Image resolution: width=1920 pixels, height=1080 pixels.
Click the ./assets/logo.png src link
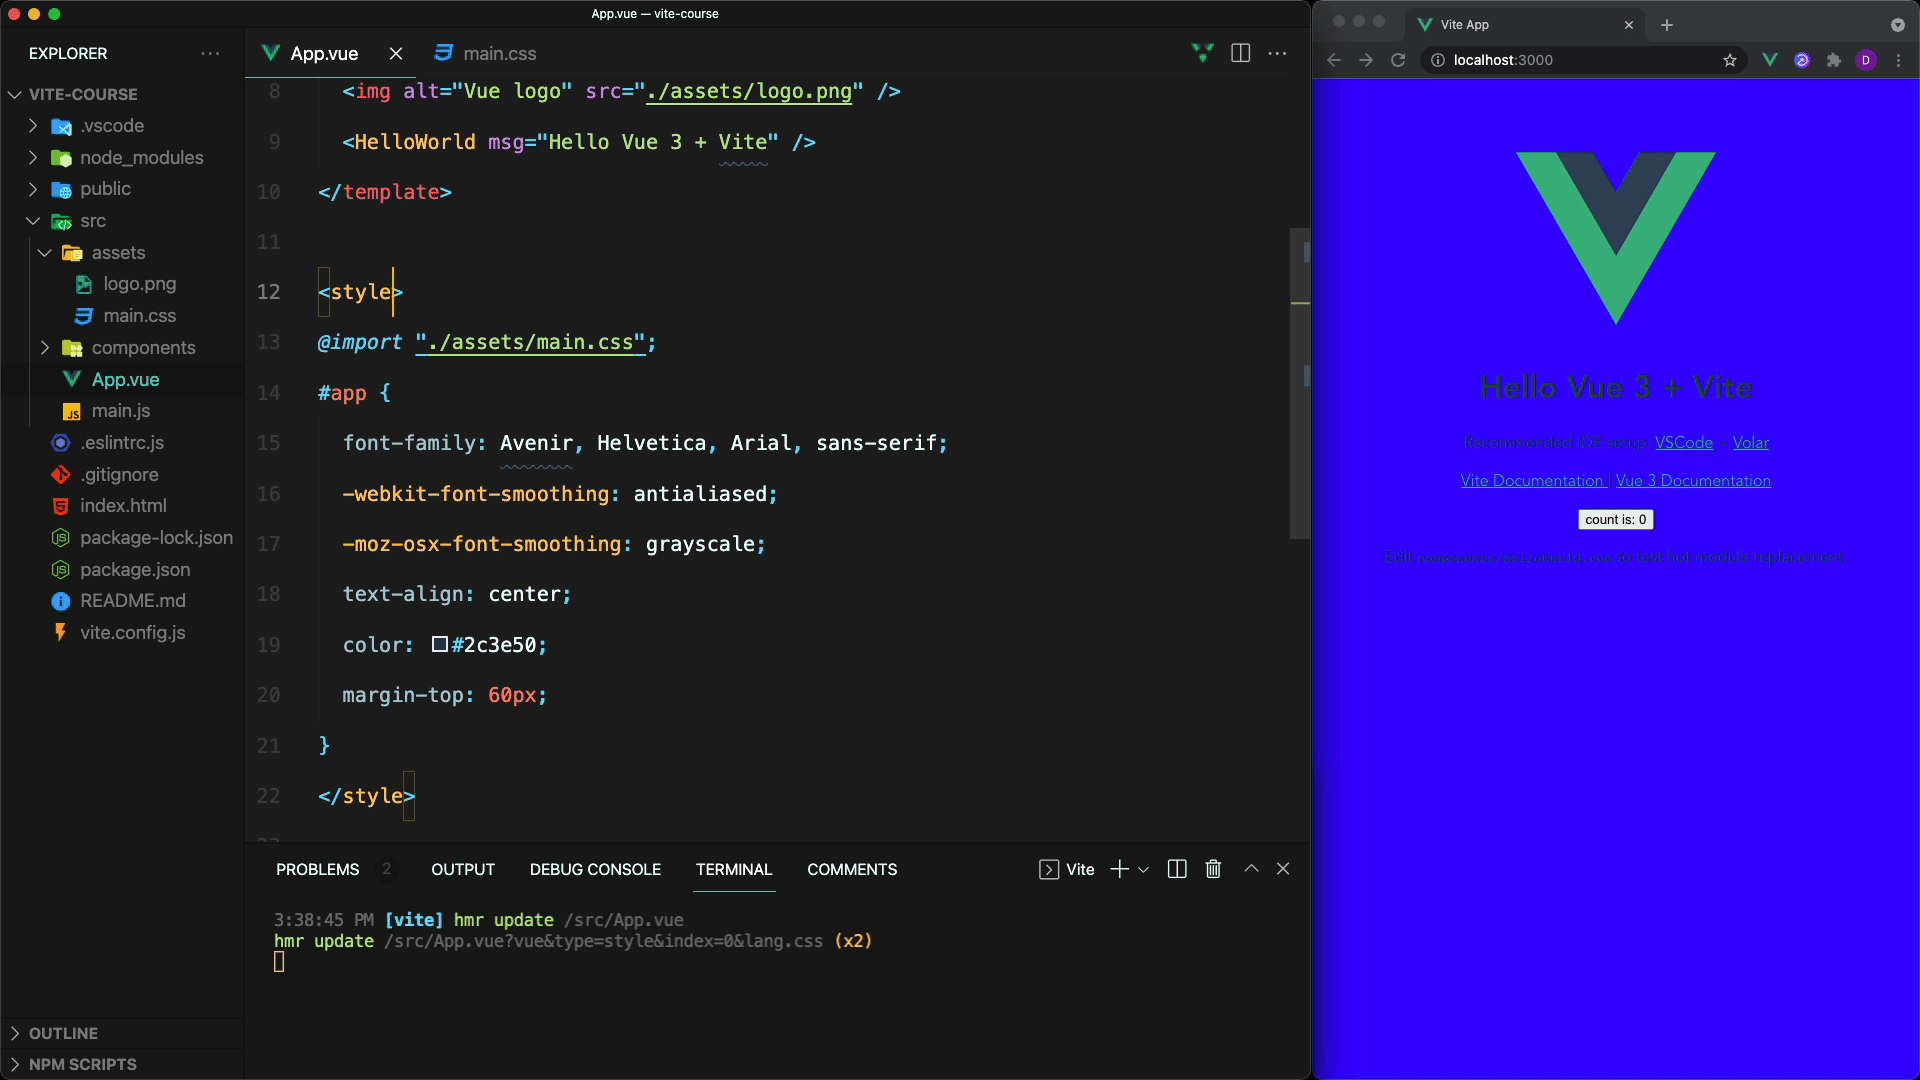pos(749,91)
